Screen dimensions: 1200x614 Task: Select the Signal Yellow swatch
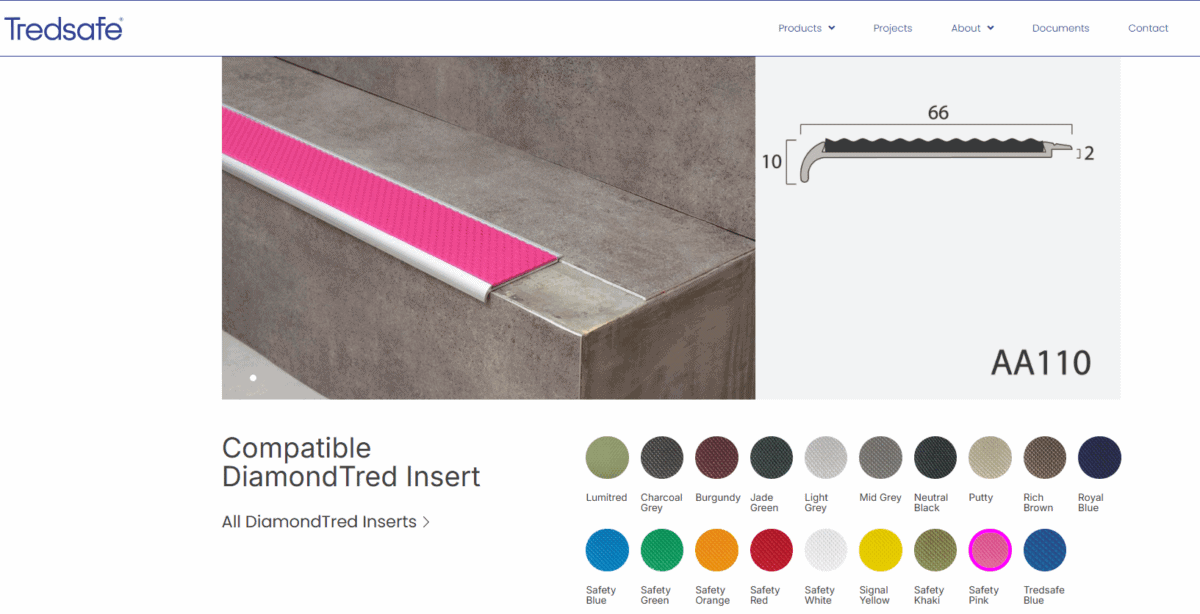click(x=880, y=550)
